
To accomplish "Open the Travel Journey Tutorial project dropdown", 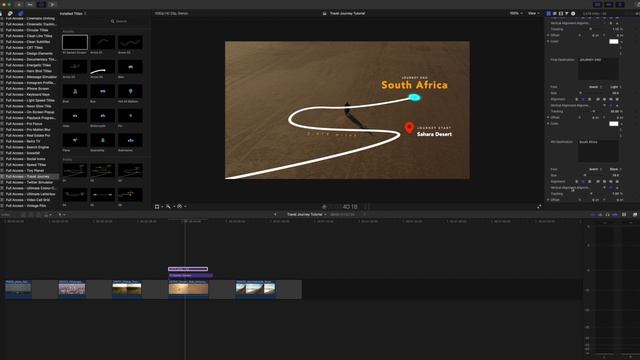I will 307,214.
